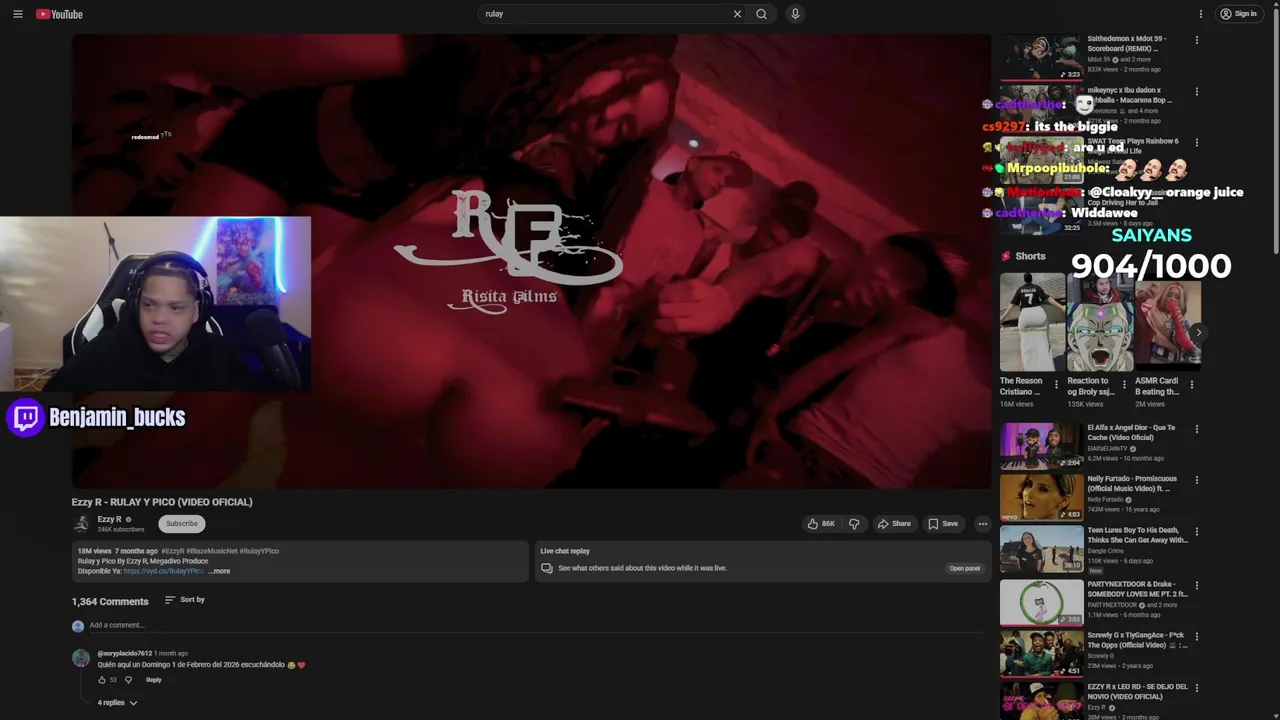Open 'ASMR Cardi B eating' short
Image resolution: width=1280 pixels, height=720 pixels.
click(1168, 321)
